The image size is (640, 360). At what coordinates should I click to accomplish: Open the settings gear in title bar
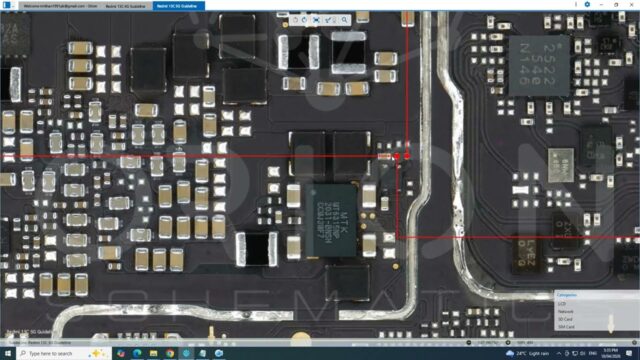click(x=587, y=4)
